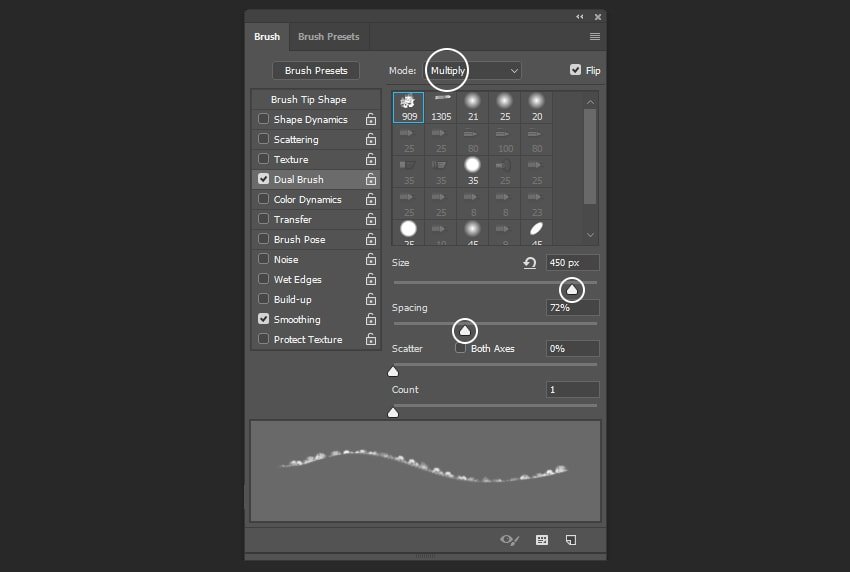This screenshot has height=572, width=850.
Task: Click the reset brush size icon
Action: pos(530,263)
